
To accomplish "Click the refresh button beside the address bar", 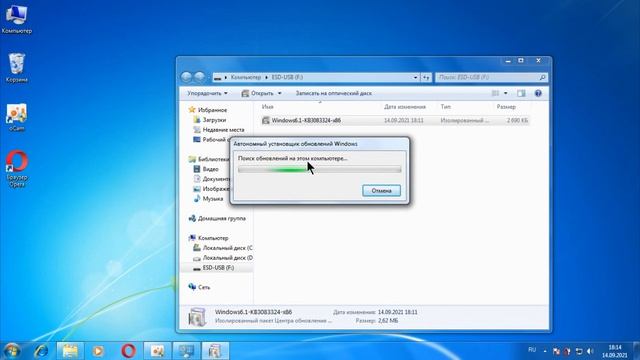I will tap(426, 77).
